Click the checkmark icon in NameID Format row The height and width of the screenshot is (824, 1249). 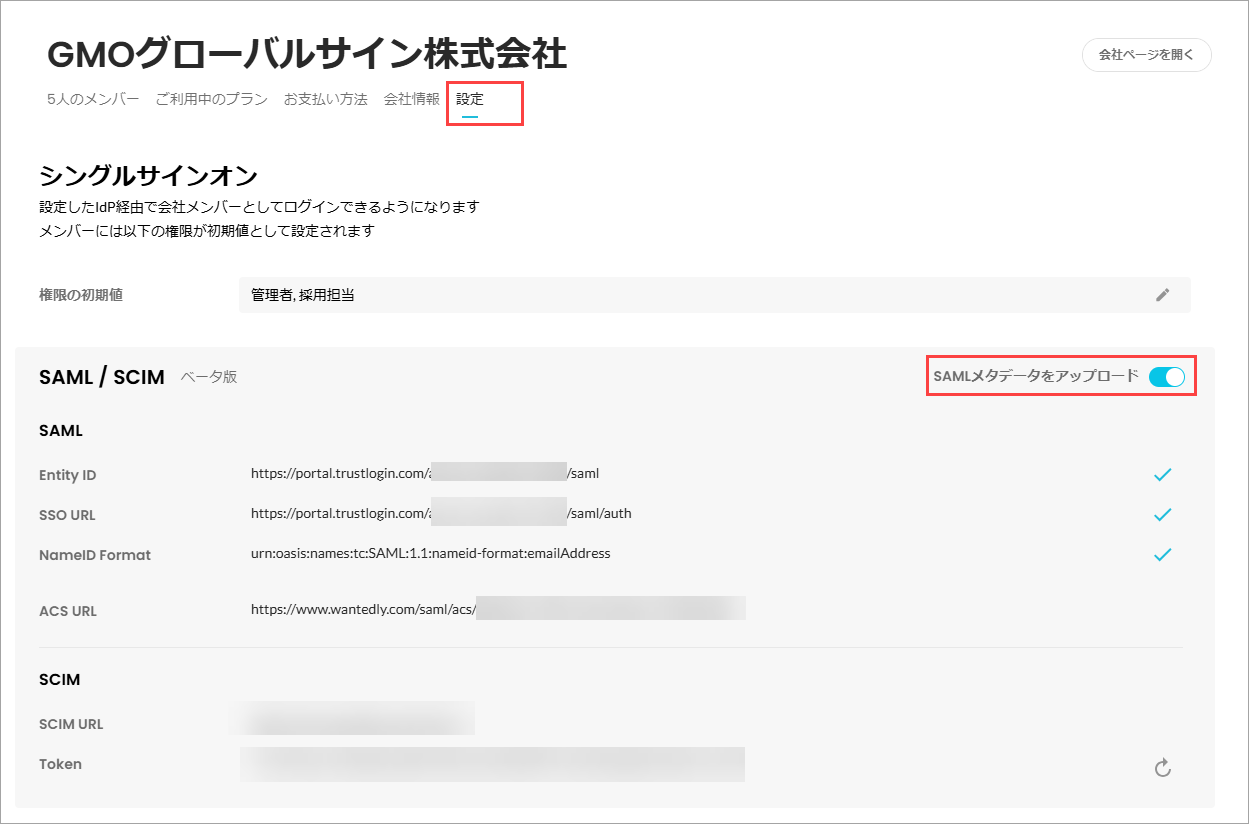[x=1162, y=555]
